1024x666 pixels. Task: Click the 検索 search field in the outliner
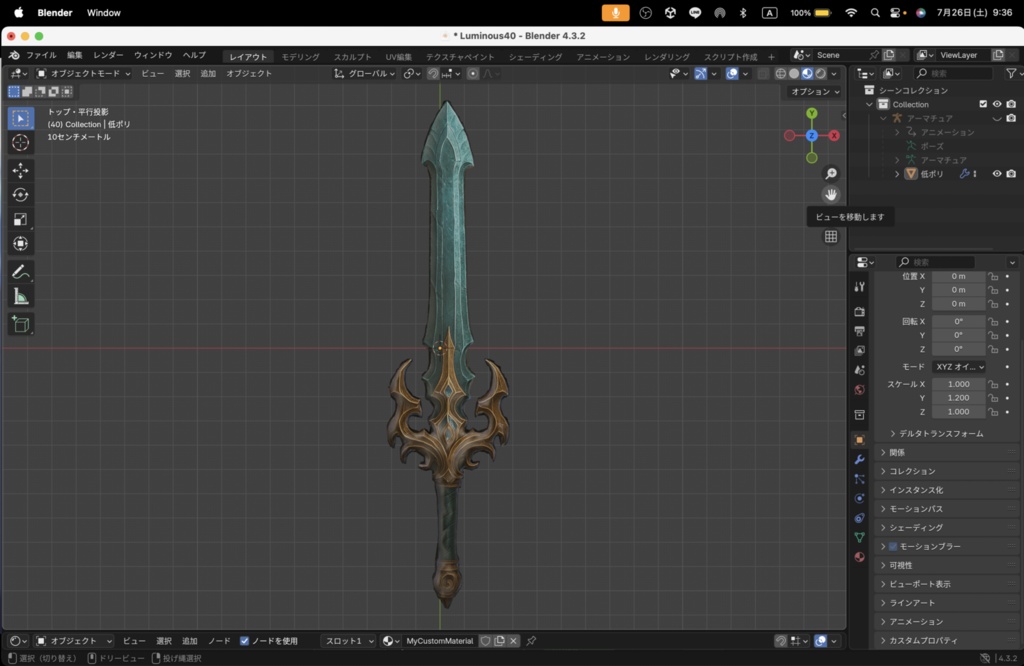955,72
